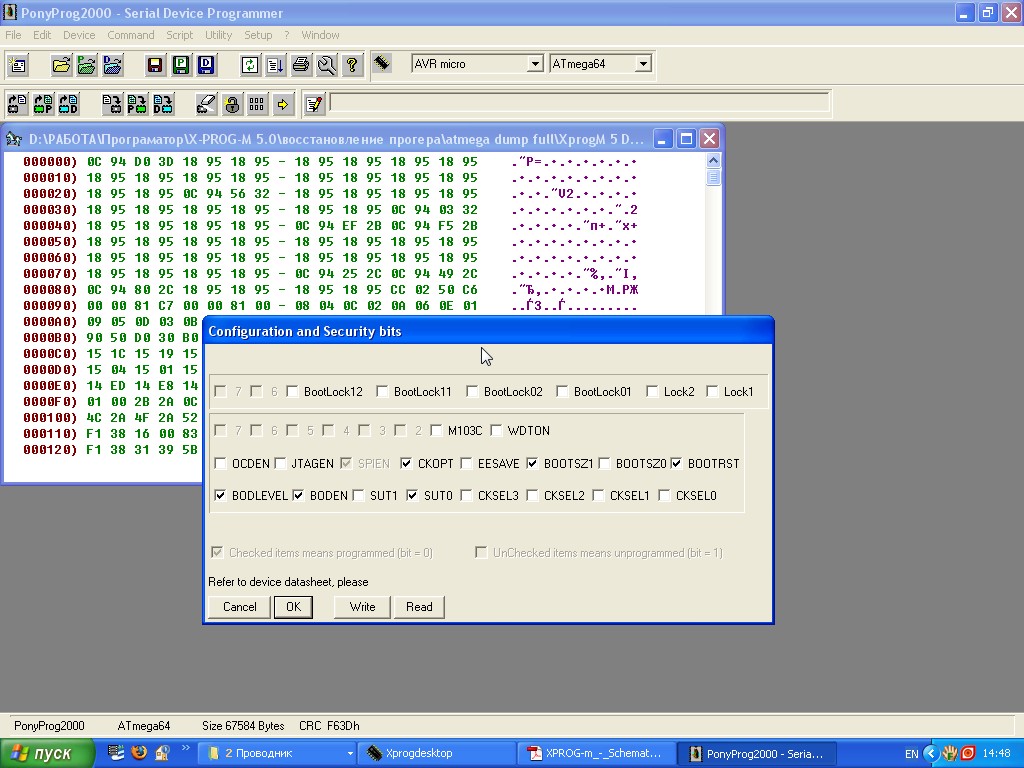
Task: Click the 2 Проводник taskbar group
Action: tap(278, 754)
